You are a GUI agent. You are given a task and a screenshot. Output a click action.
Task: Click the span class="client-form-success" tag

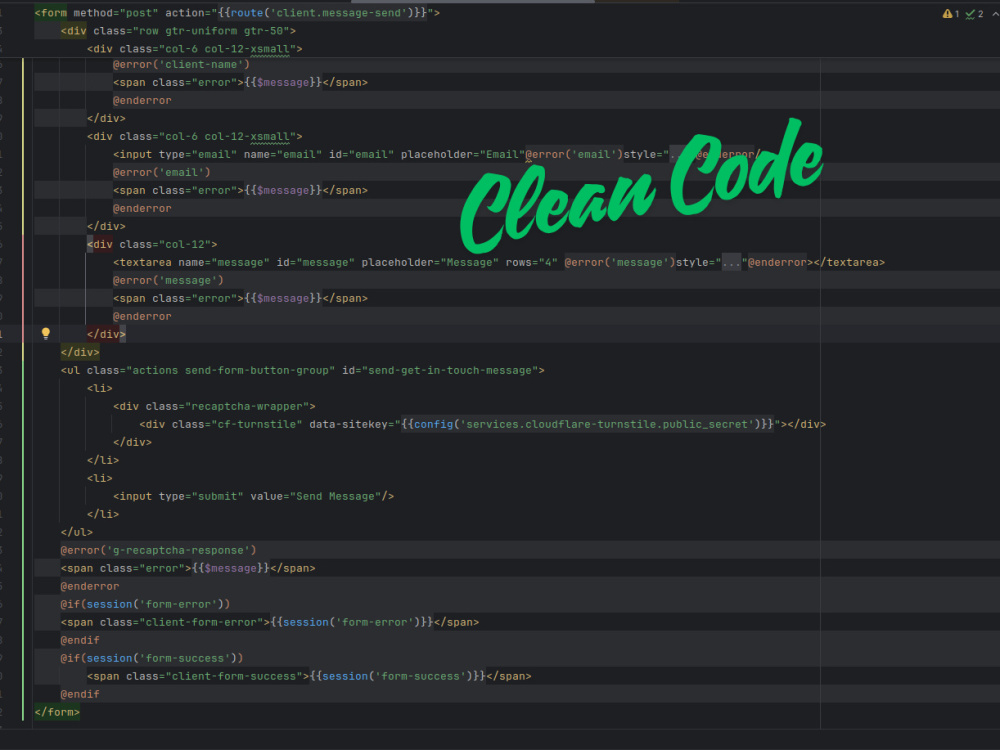point(198,676)
